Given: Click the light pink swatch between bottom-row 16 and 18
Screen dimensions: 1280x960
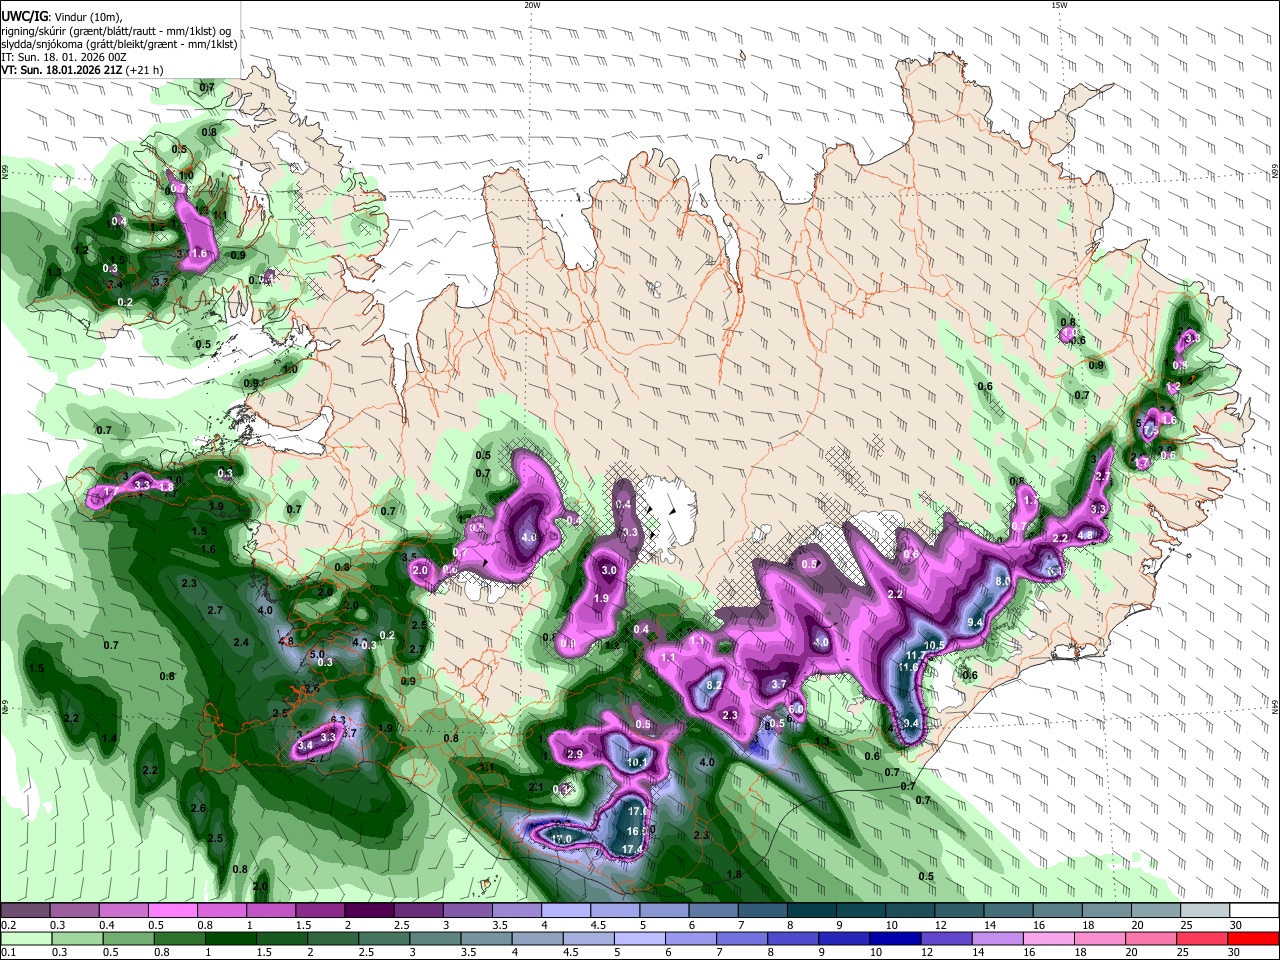Looking at the screenshot, I should tap(1049, 938).
